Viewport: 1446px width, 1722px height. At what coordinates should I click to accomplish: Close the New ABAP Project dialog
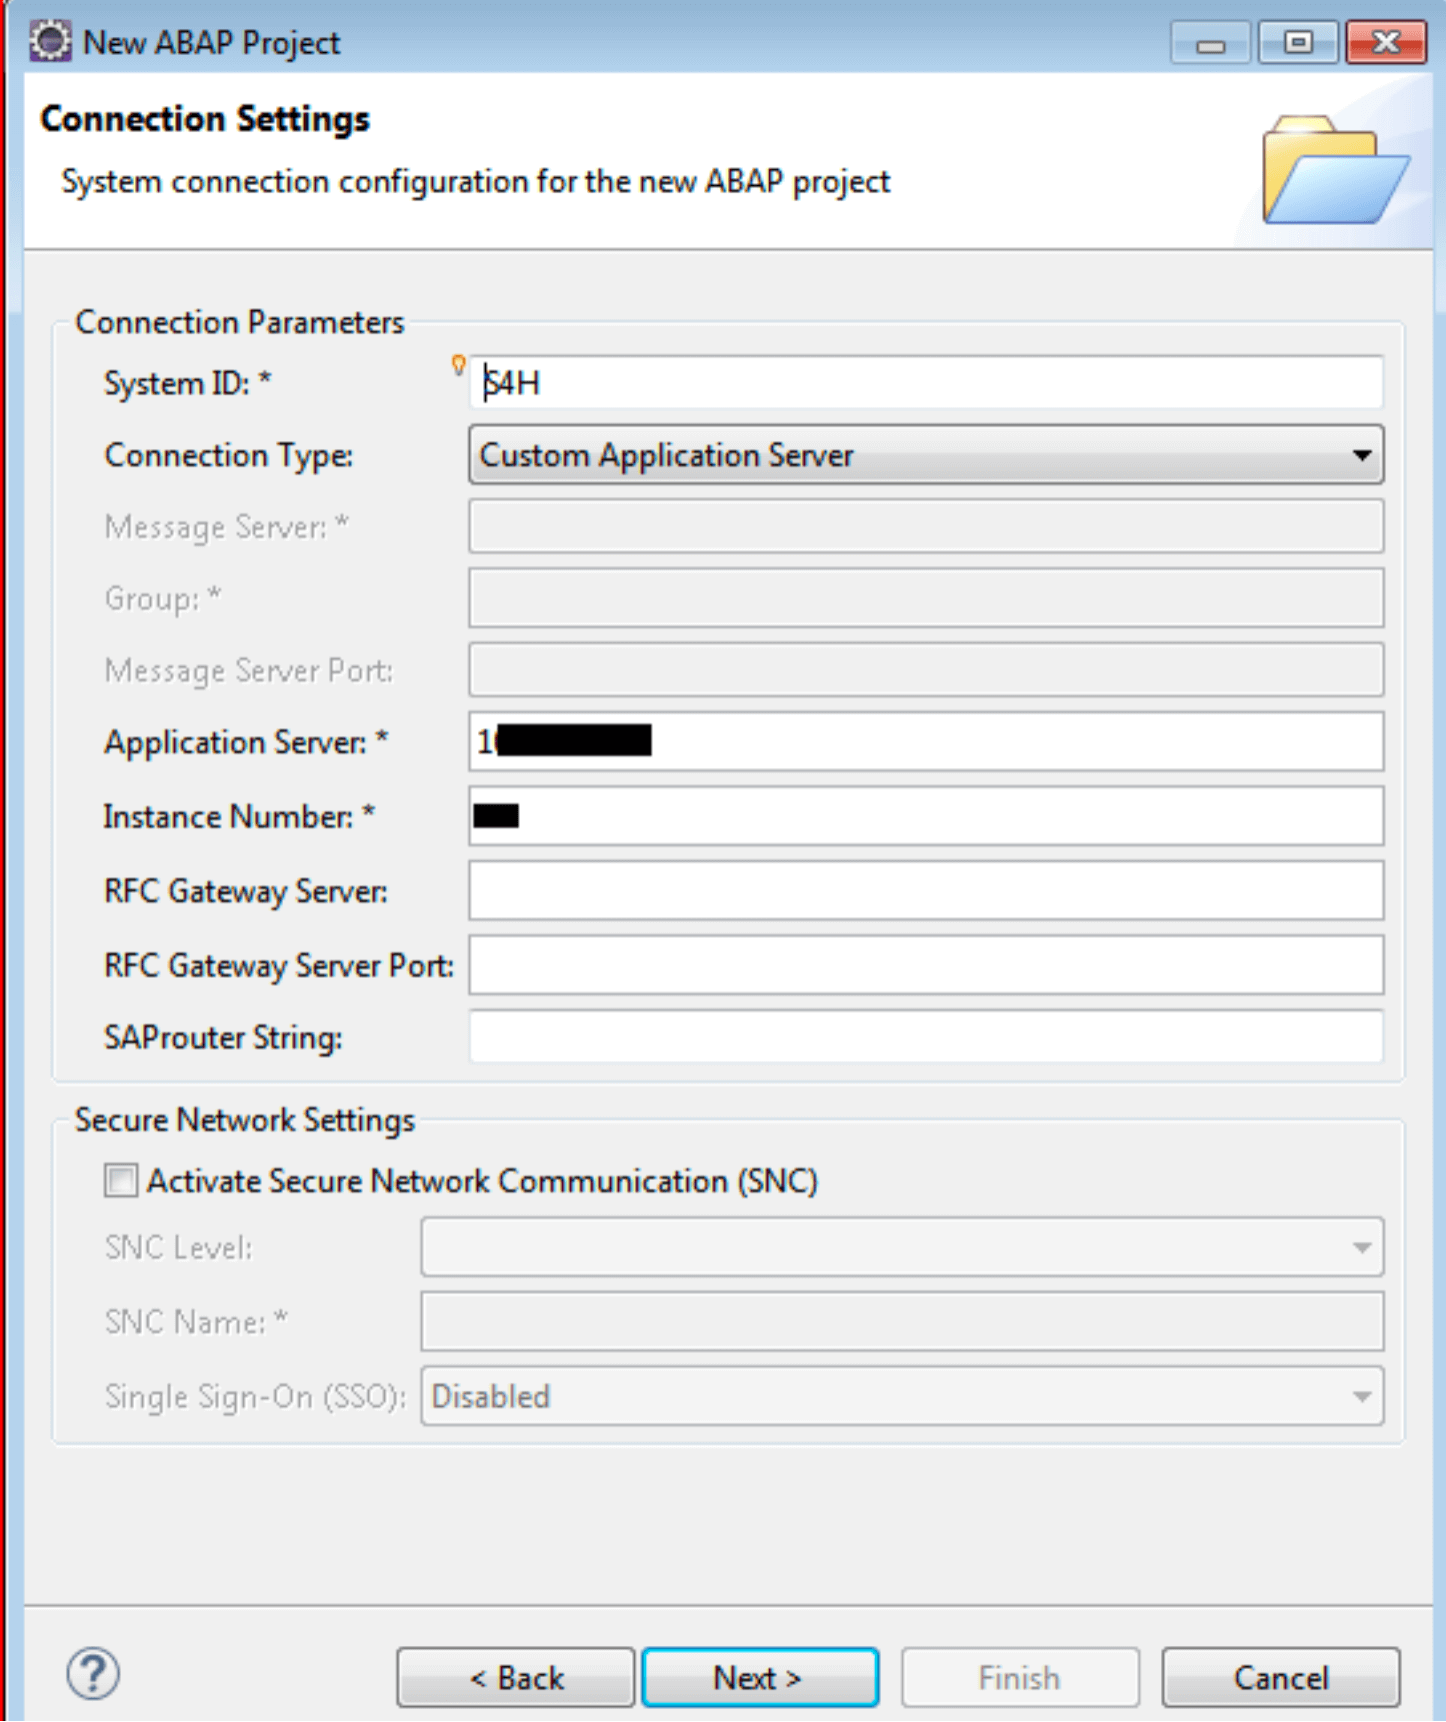1386,43
